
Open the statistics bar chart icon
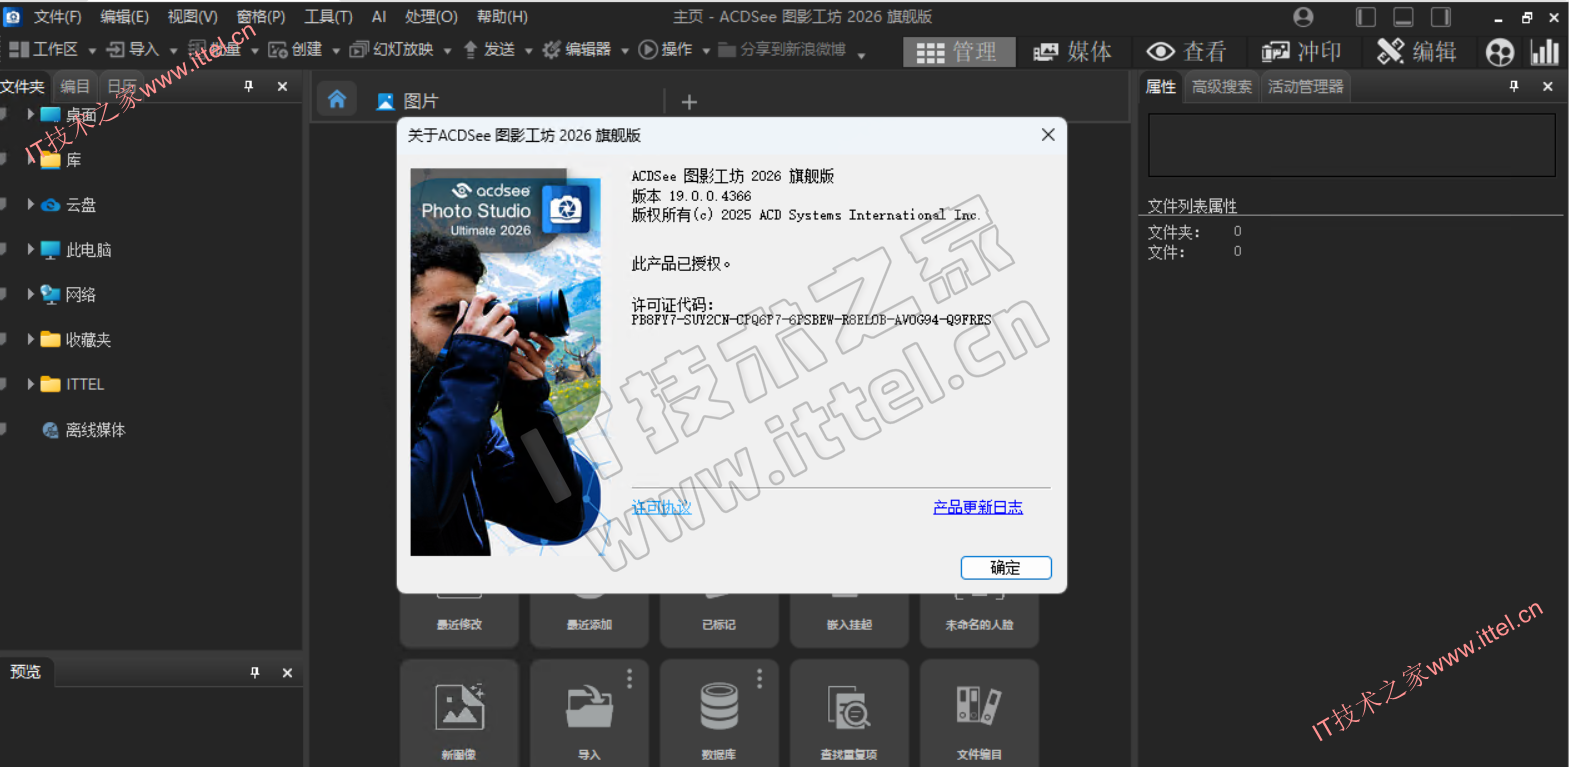pos(1545,52)
